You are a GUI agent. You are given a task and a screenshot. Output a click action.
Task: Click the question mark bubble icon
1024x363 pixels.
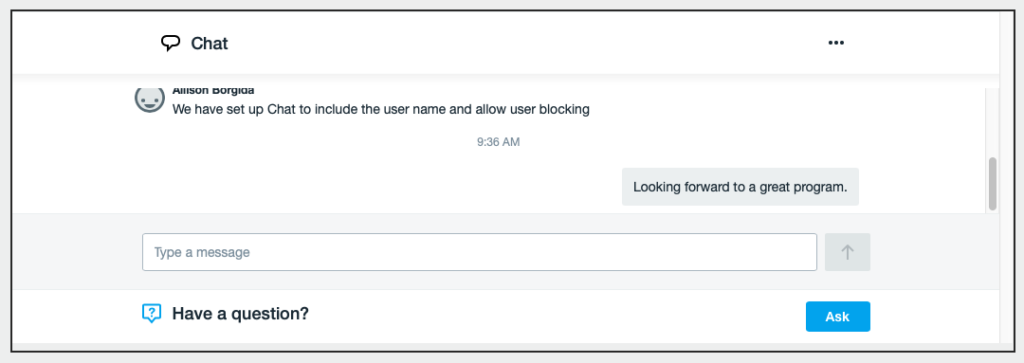pos(152,314)
